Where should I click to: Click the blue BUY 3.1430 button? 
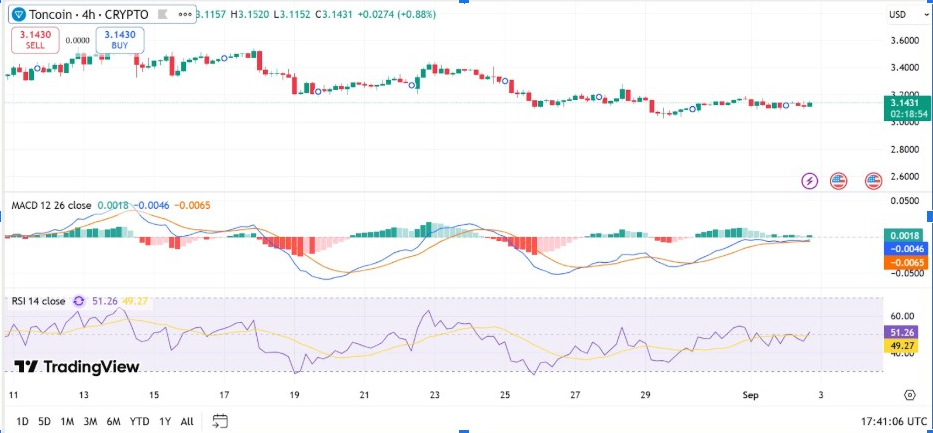coord(120,40)
